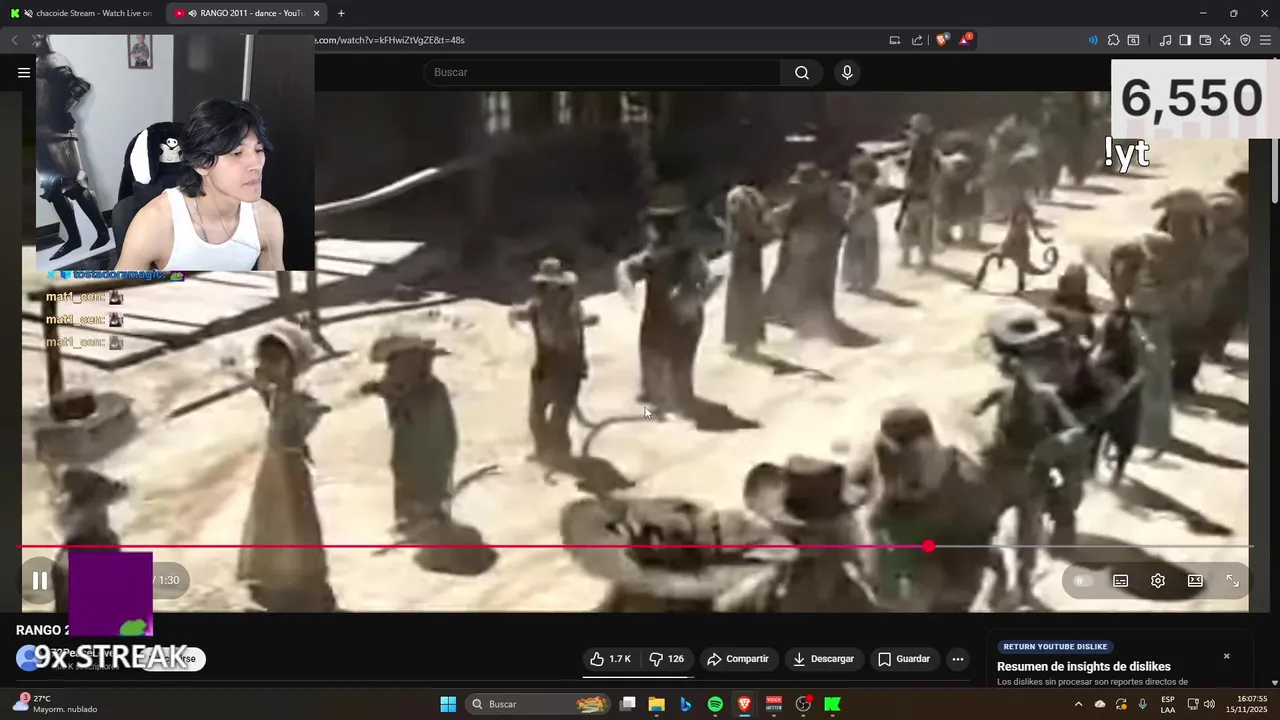Click the Windows taskbar Buscar search box
The height and width of the screenshot is (720, 1280).
(x=540, y=704)
